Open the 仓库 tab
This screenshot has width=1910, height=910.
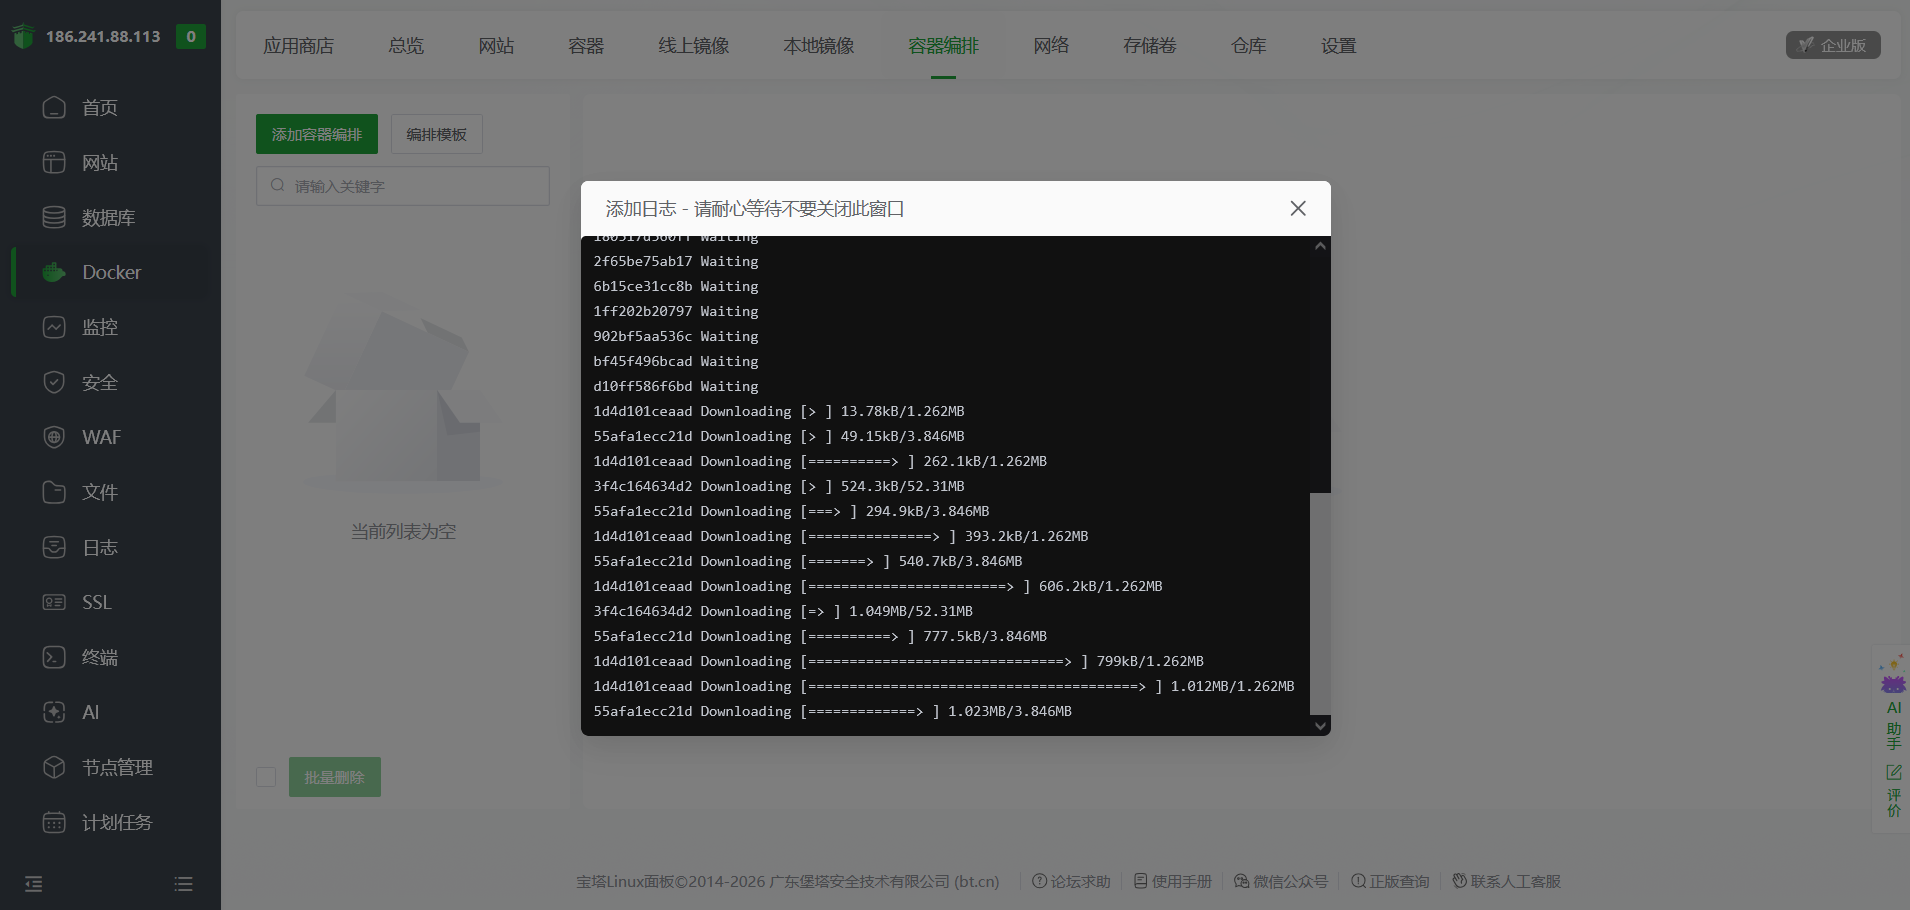[1249, 46]
